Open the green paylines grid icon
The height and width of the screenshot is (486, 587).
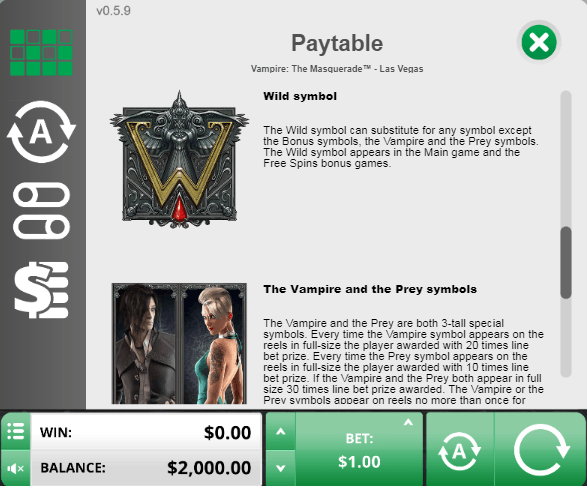click(41, 52)
